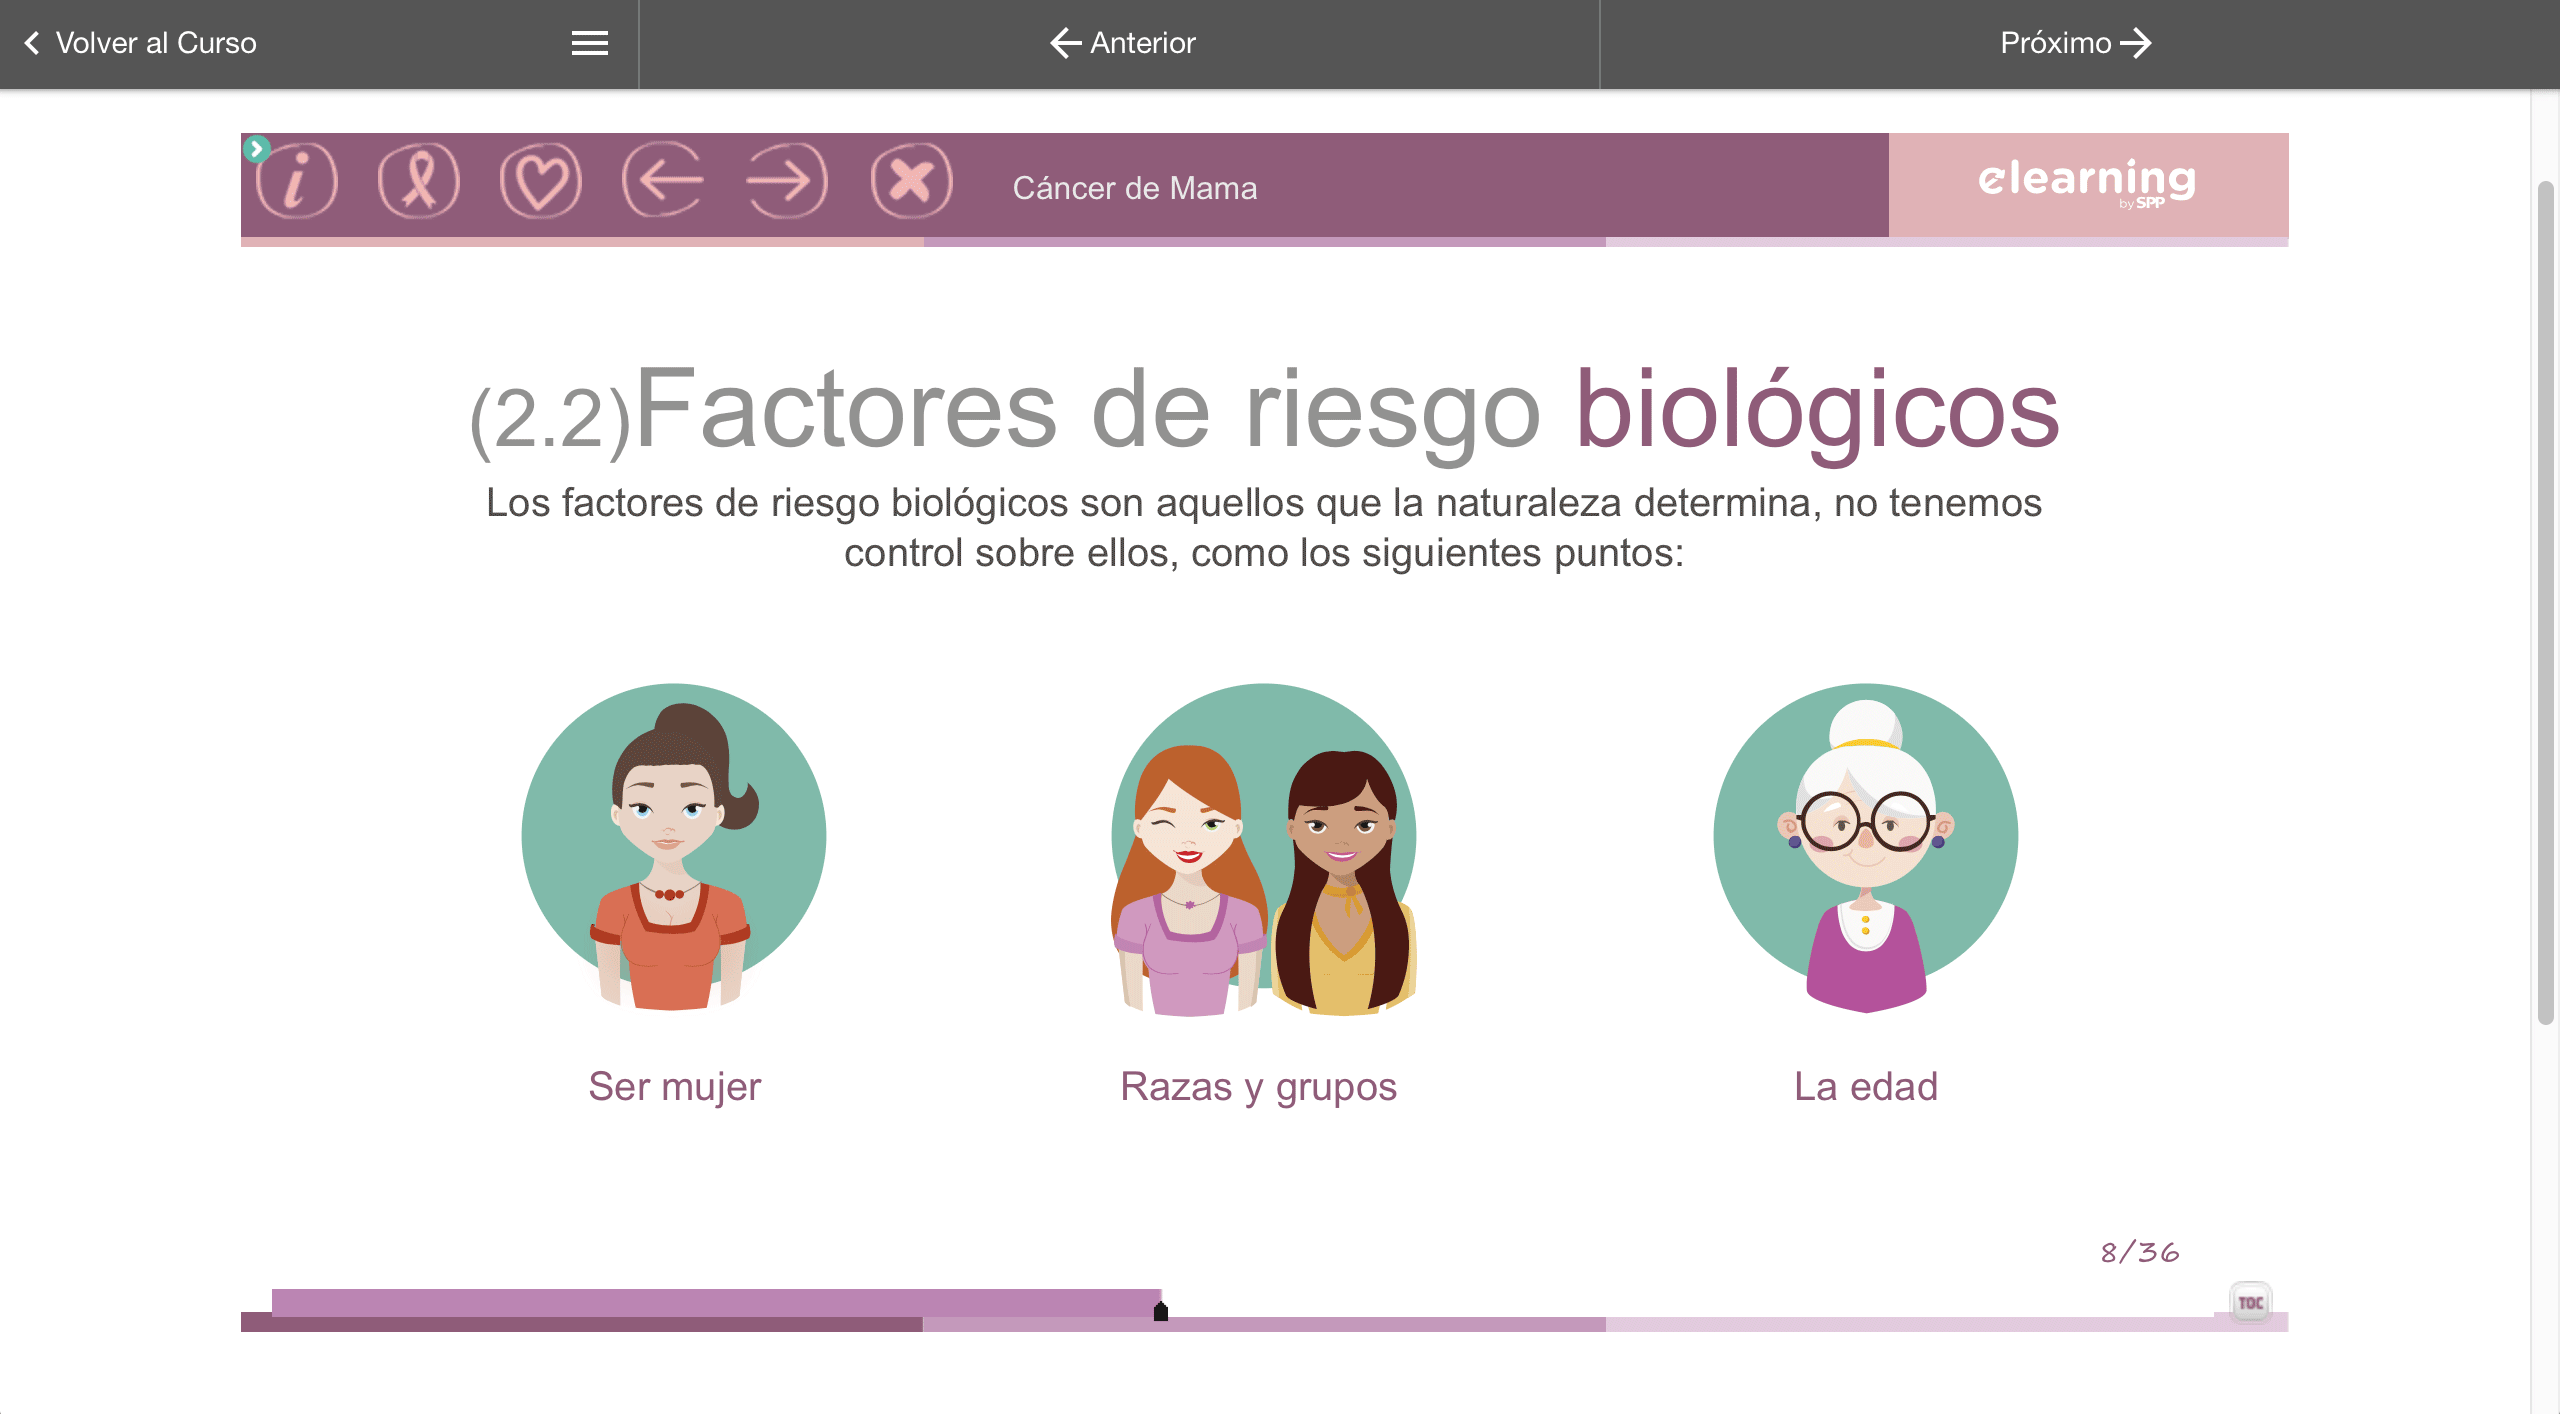Click the Cáncer de Mama title
Screen dimensions: 2560x1414
click(1135, 188)
